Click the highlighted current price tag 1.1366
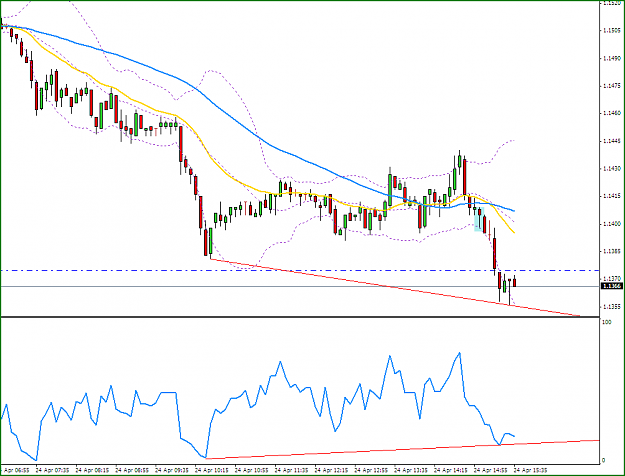The height and width of the screenshot is (476, 625). pos(611,286)
